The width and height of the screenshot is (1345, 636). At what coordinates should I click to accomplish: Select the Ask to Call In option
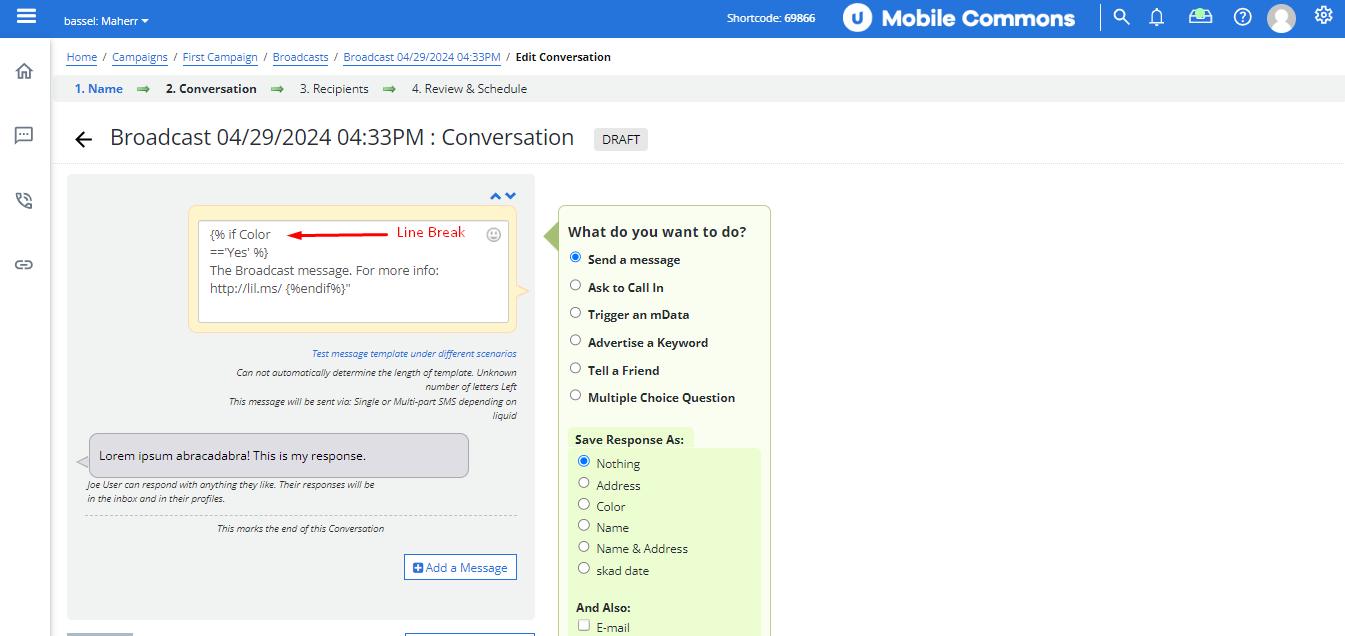[575, 285]
